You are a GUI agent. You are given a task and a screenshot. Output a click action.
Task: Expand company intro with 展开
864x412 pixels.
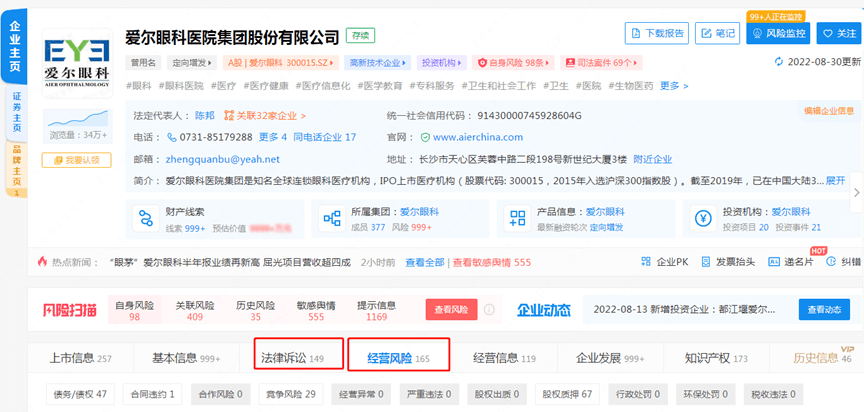point(835,181)
